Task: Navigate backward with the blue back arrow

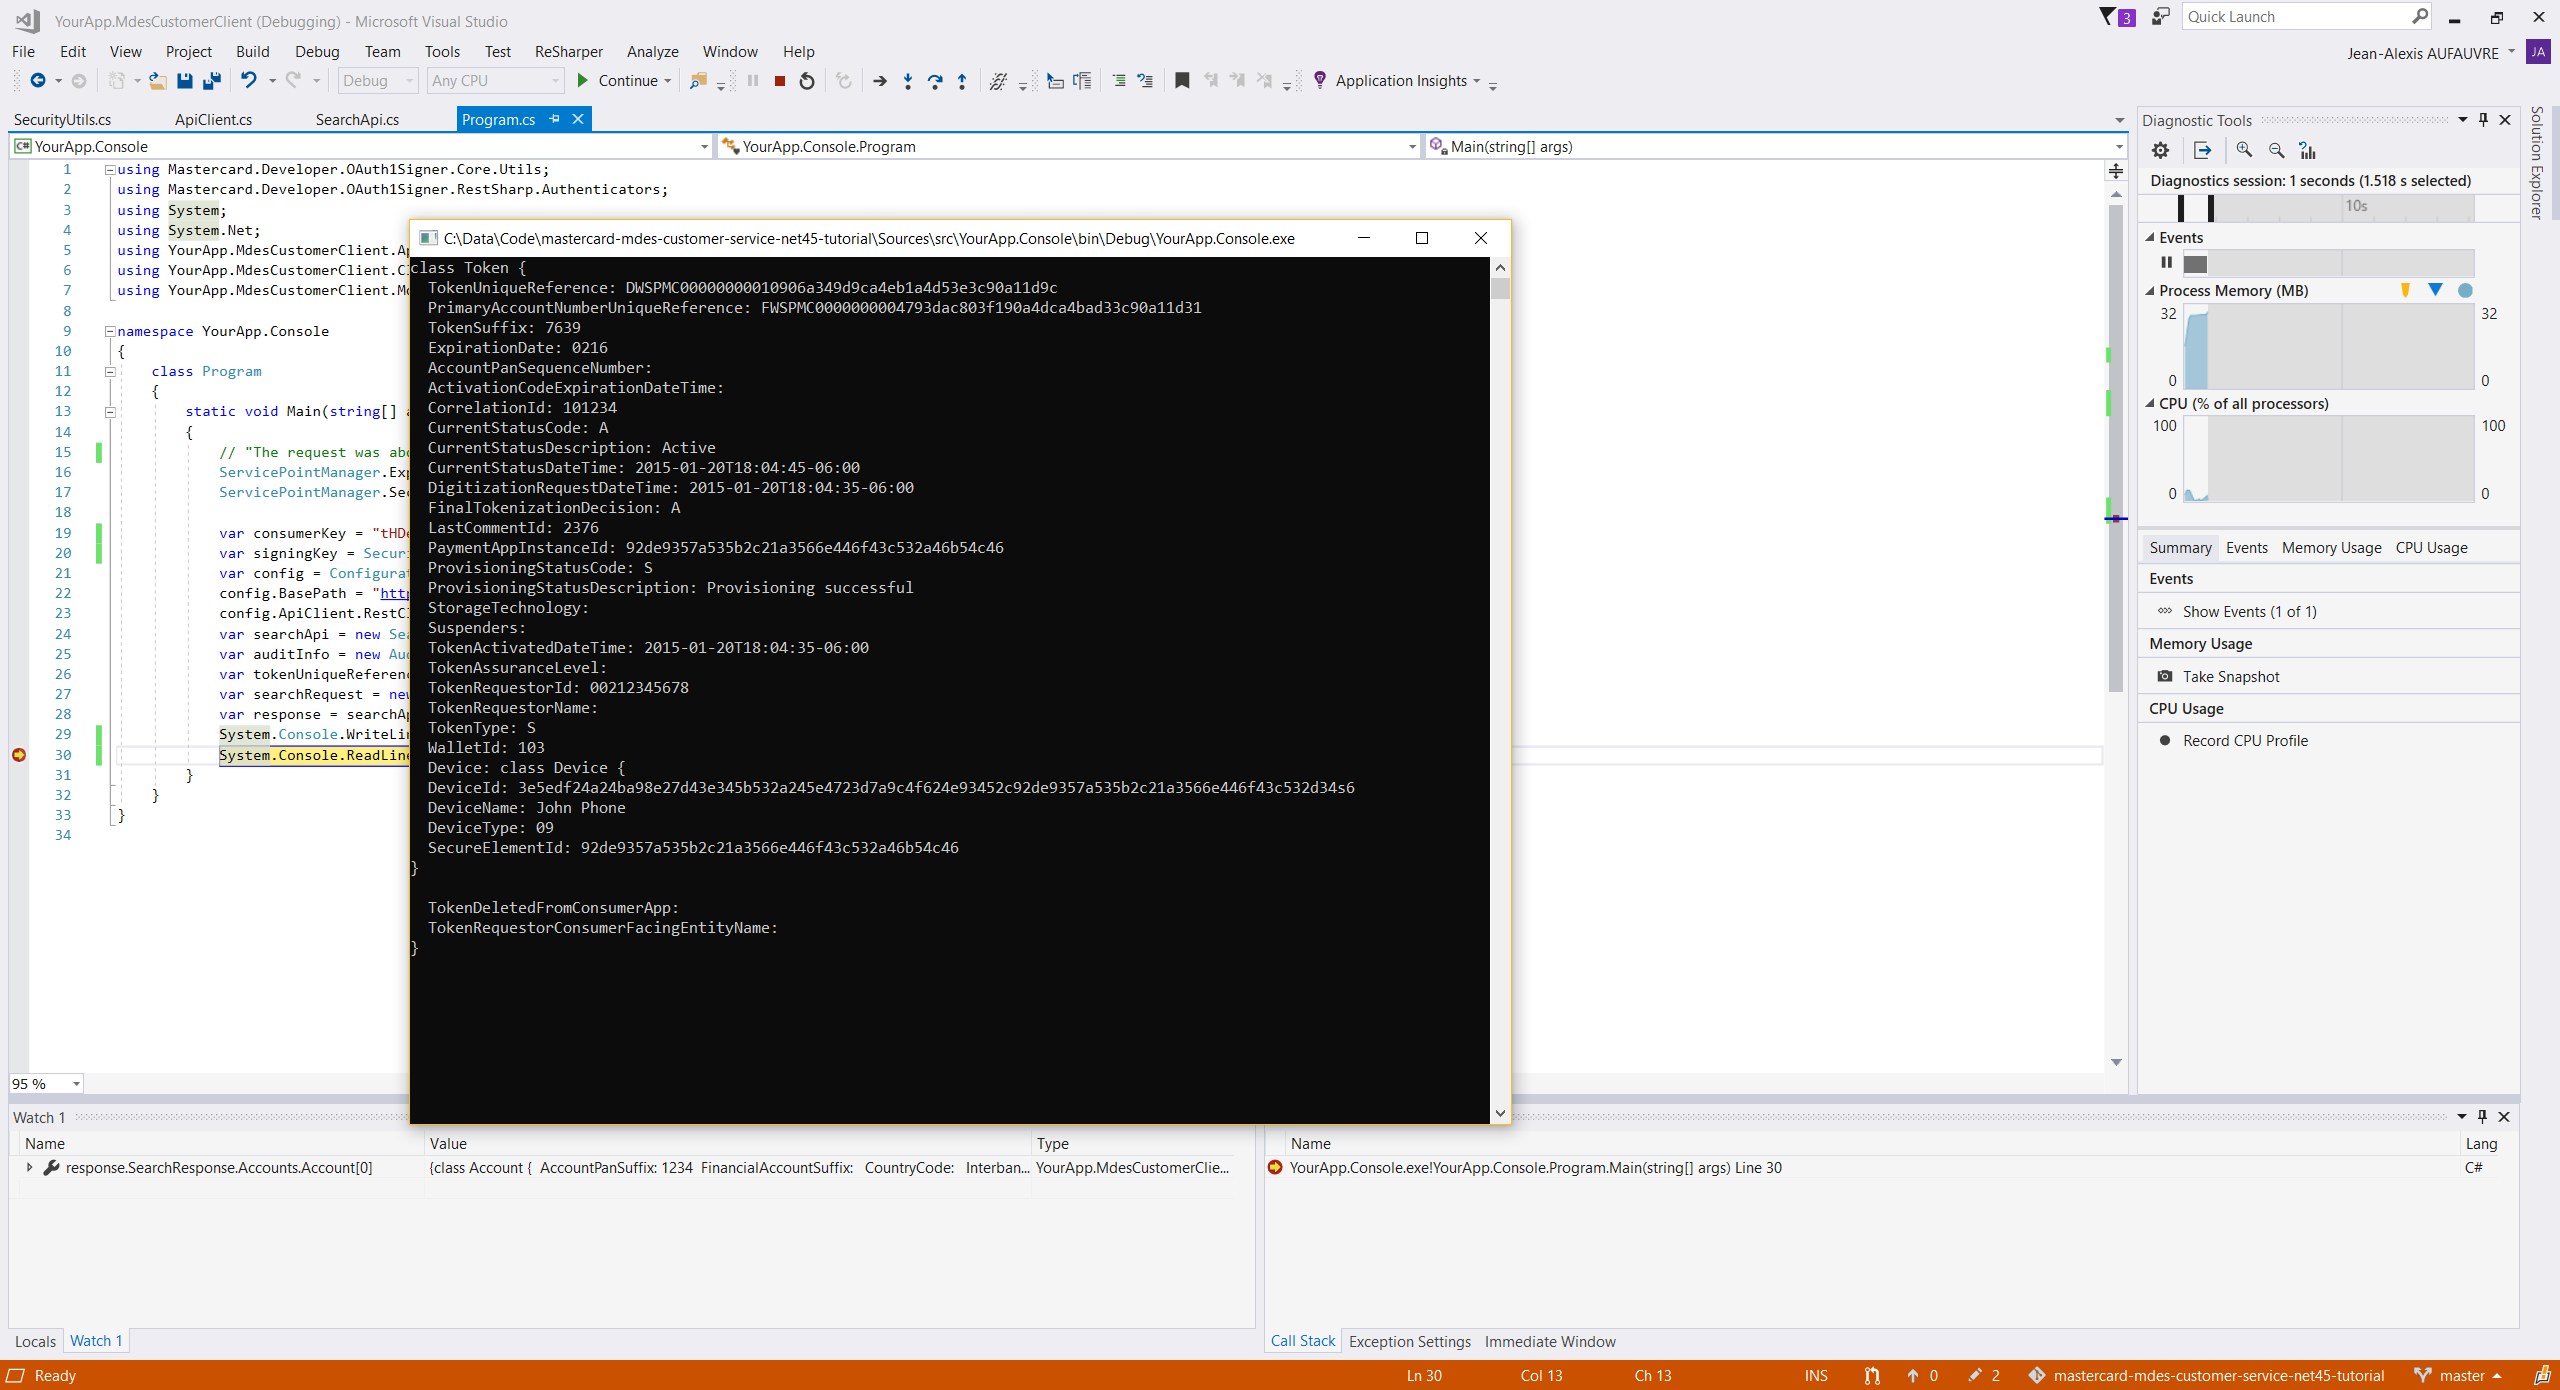Action: point(38,81)
